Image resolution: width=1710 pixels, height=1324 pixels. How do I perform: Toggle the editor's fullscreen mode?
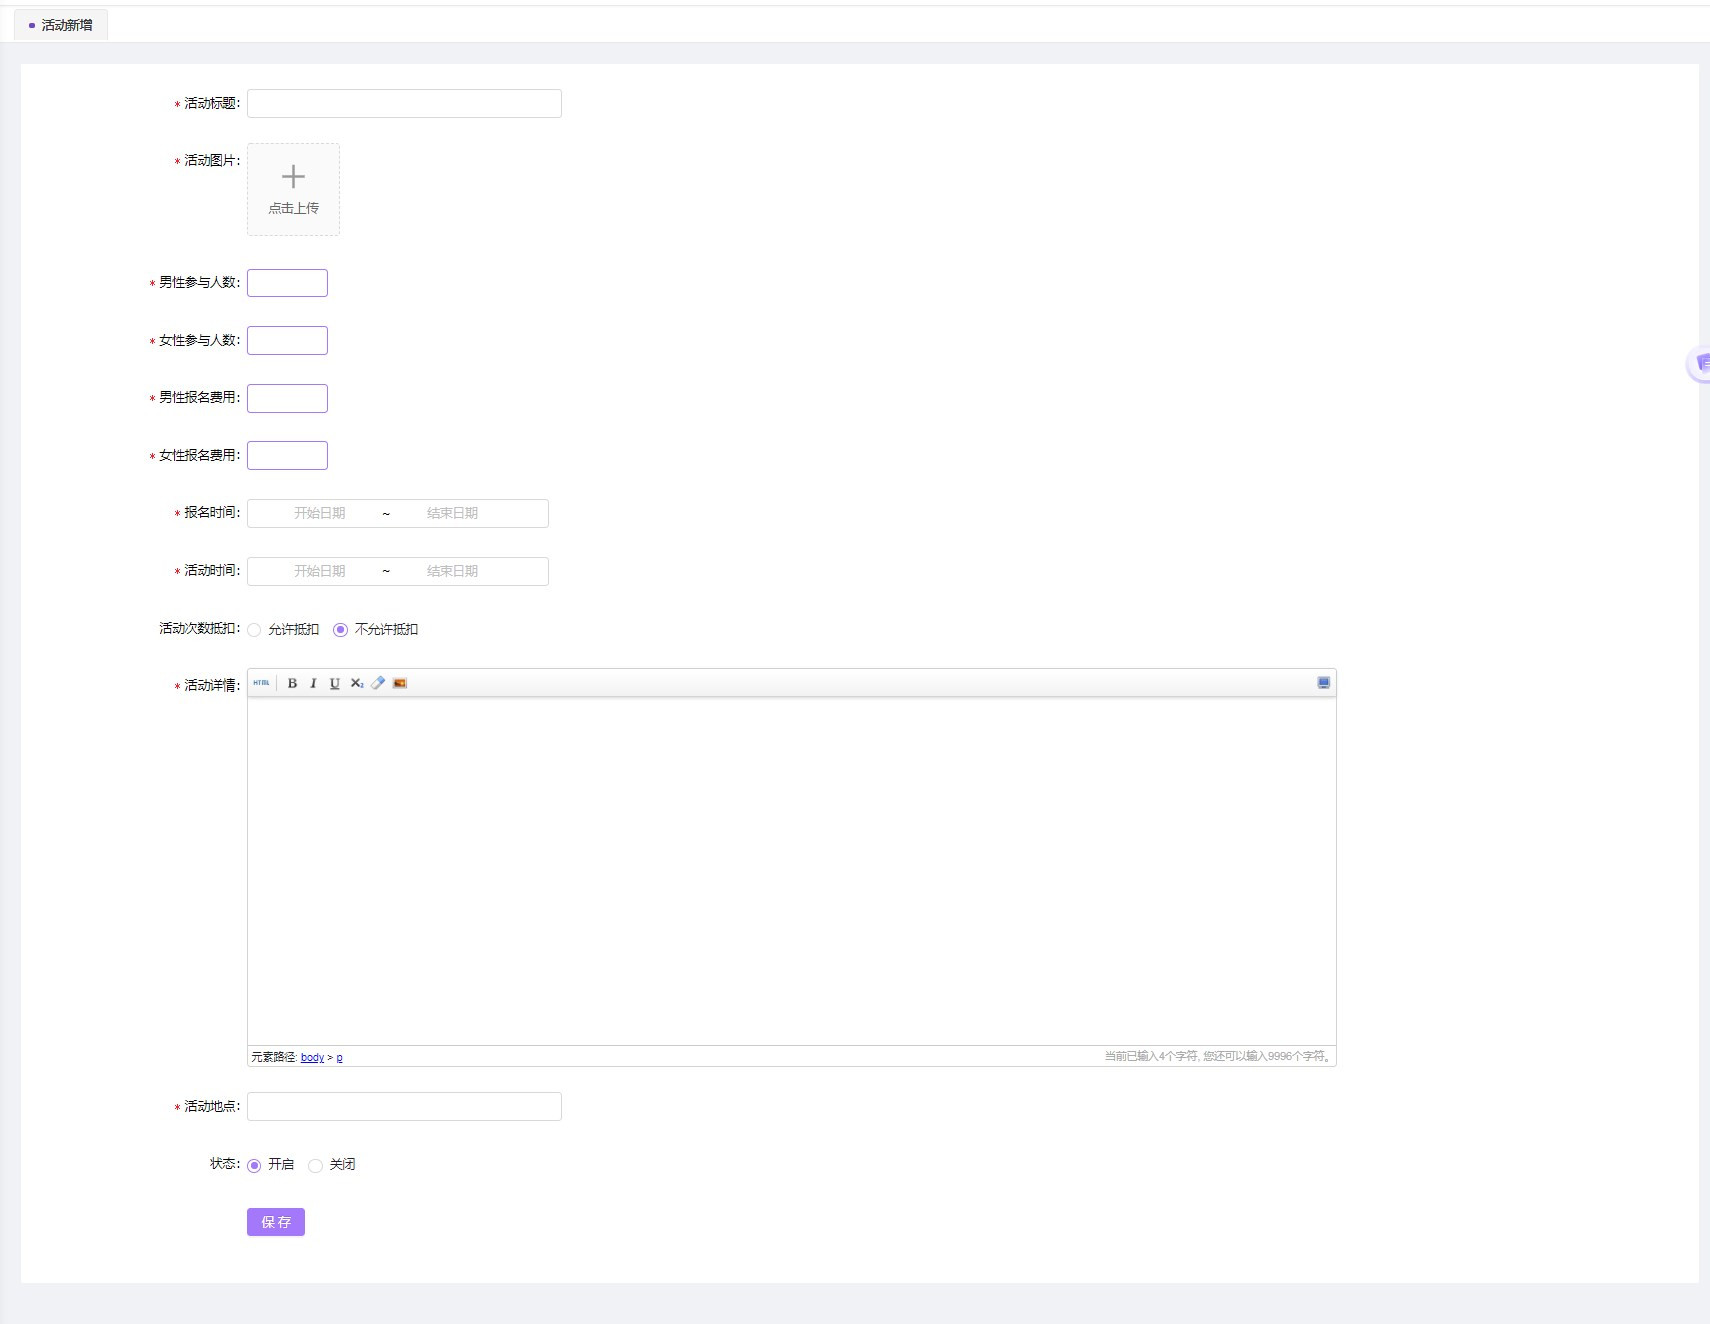[x=1323, y=683]
